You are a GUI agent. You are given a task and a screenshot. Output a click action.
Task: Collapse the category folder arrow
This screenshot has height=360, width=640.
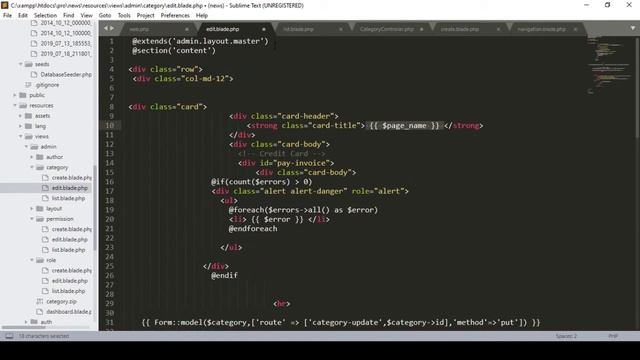32,167
